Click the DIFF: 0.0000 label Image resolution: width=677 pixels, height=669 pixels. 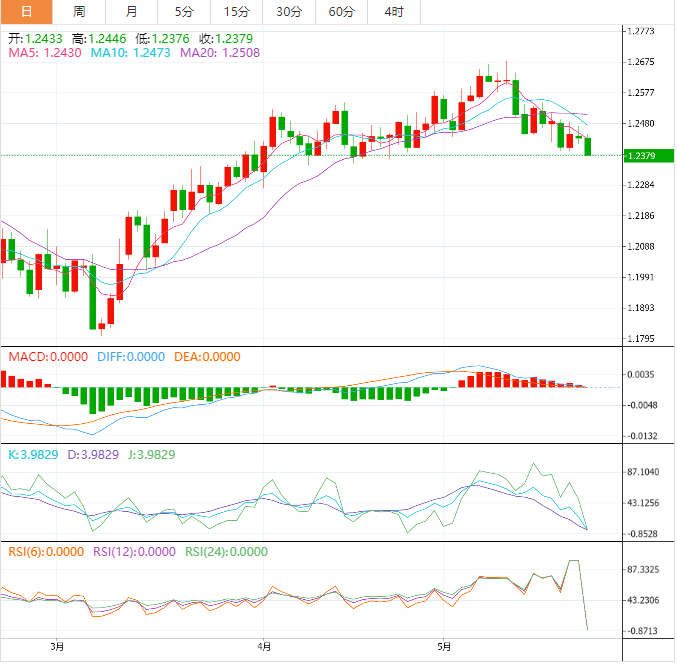[131, 356]
